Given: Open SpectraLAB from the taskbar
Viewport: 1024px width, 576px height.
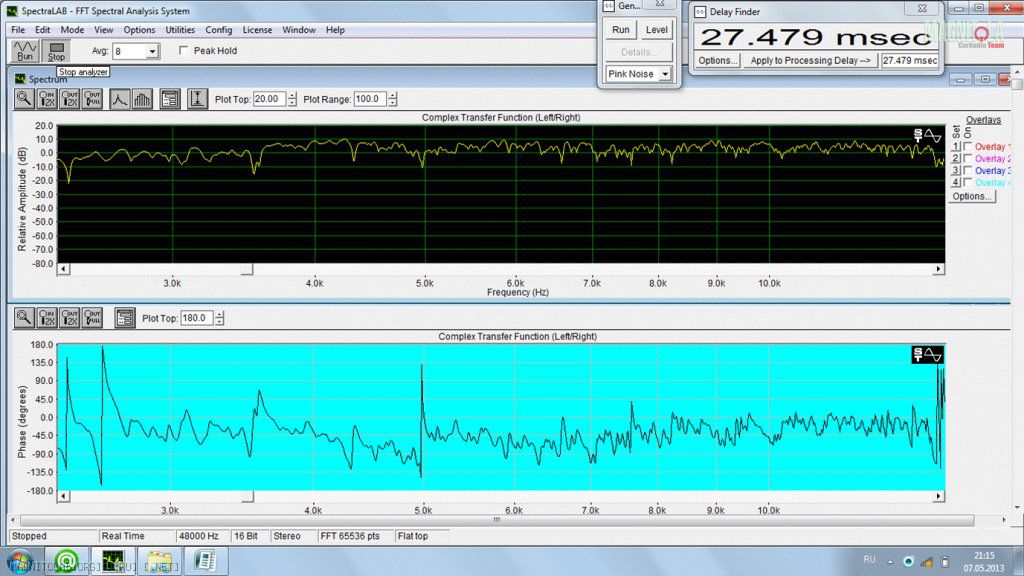Looking at the screenshot, I should (x=112, y=561).
